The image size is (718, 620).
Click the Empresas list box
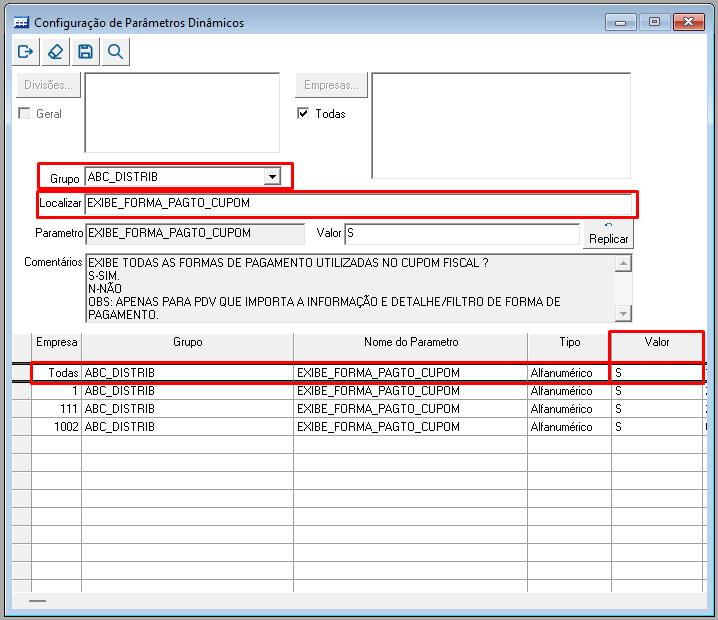click(x=501, y=125)
